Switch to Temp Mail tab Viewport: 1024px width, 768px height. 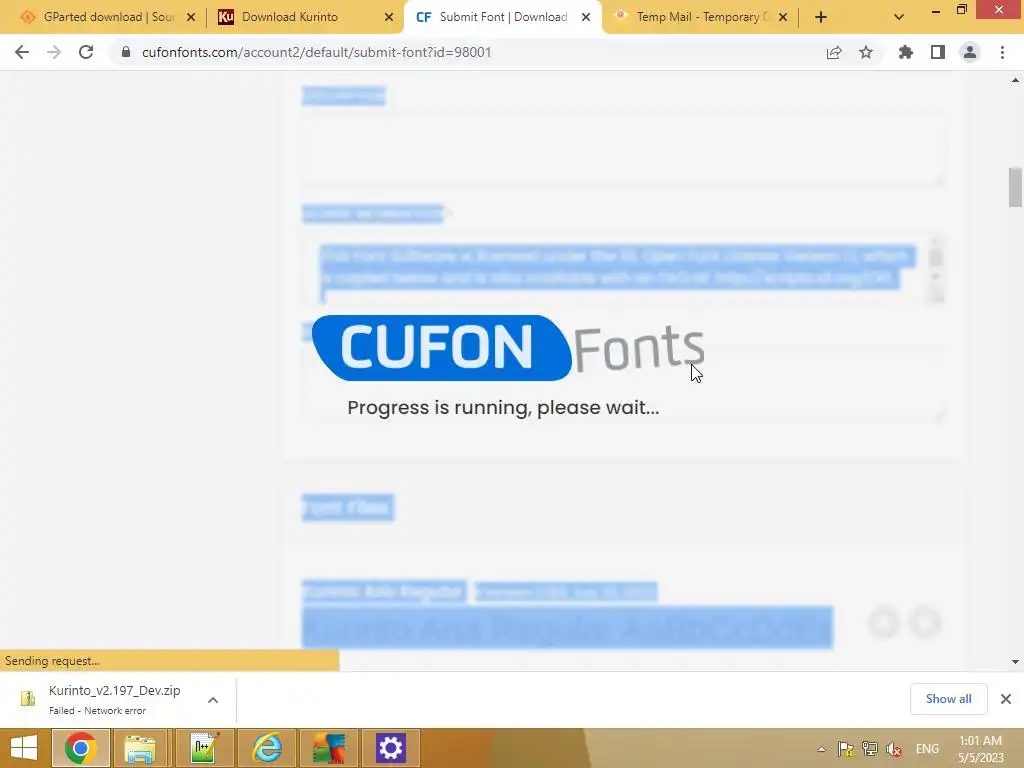click(702, 17)
